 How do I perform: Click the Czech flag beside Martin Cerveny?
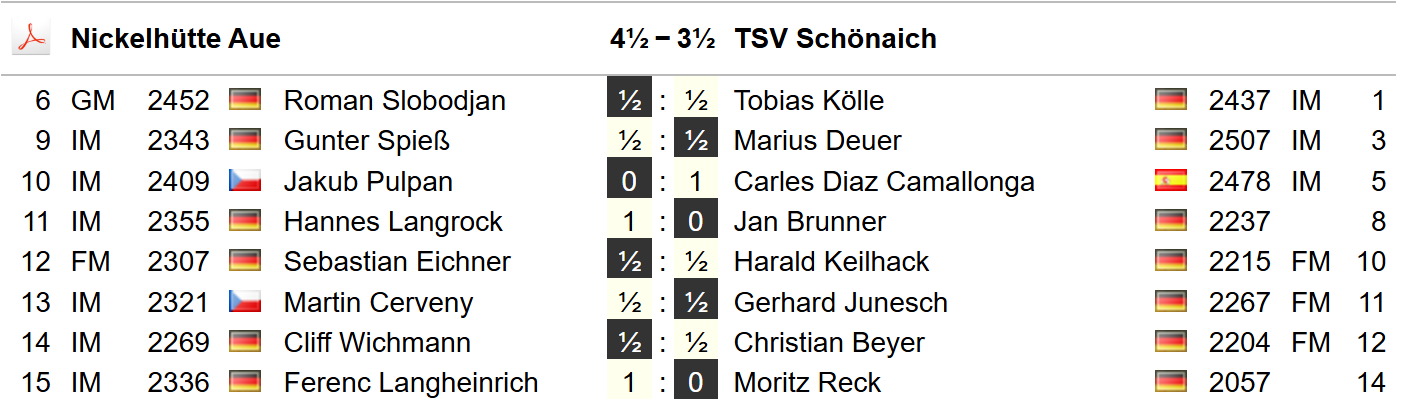tap(245, 302)
